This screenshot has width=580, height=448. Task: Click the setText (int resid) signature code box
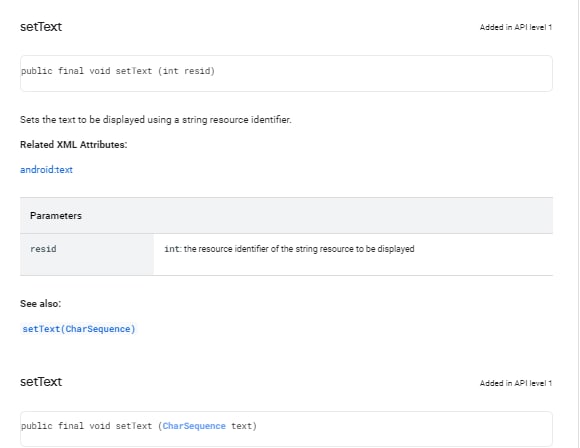click(286, 73)
